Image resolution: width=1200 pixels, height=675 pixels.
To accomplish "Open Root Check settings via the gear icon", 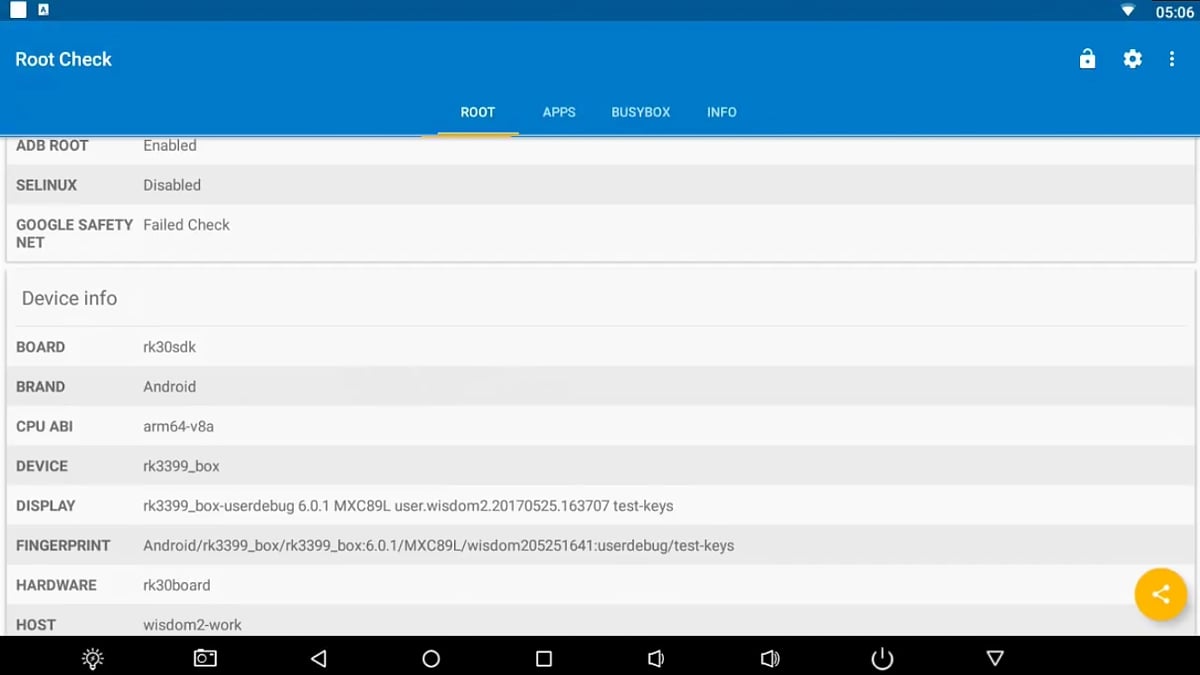I will tap(1132, 59).
